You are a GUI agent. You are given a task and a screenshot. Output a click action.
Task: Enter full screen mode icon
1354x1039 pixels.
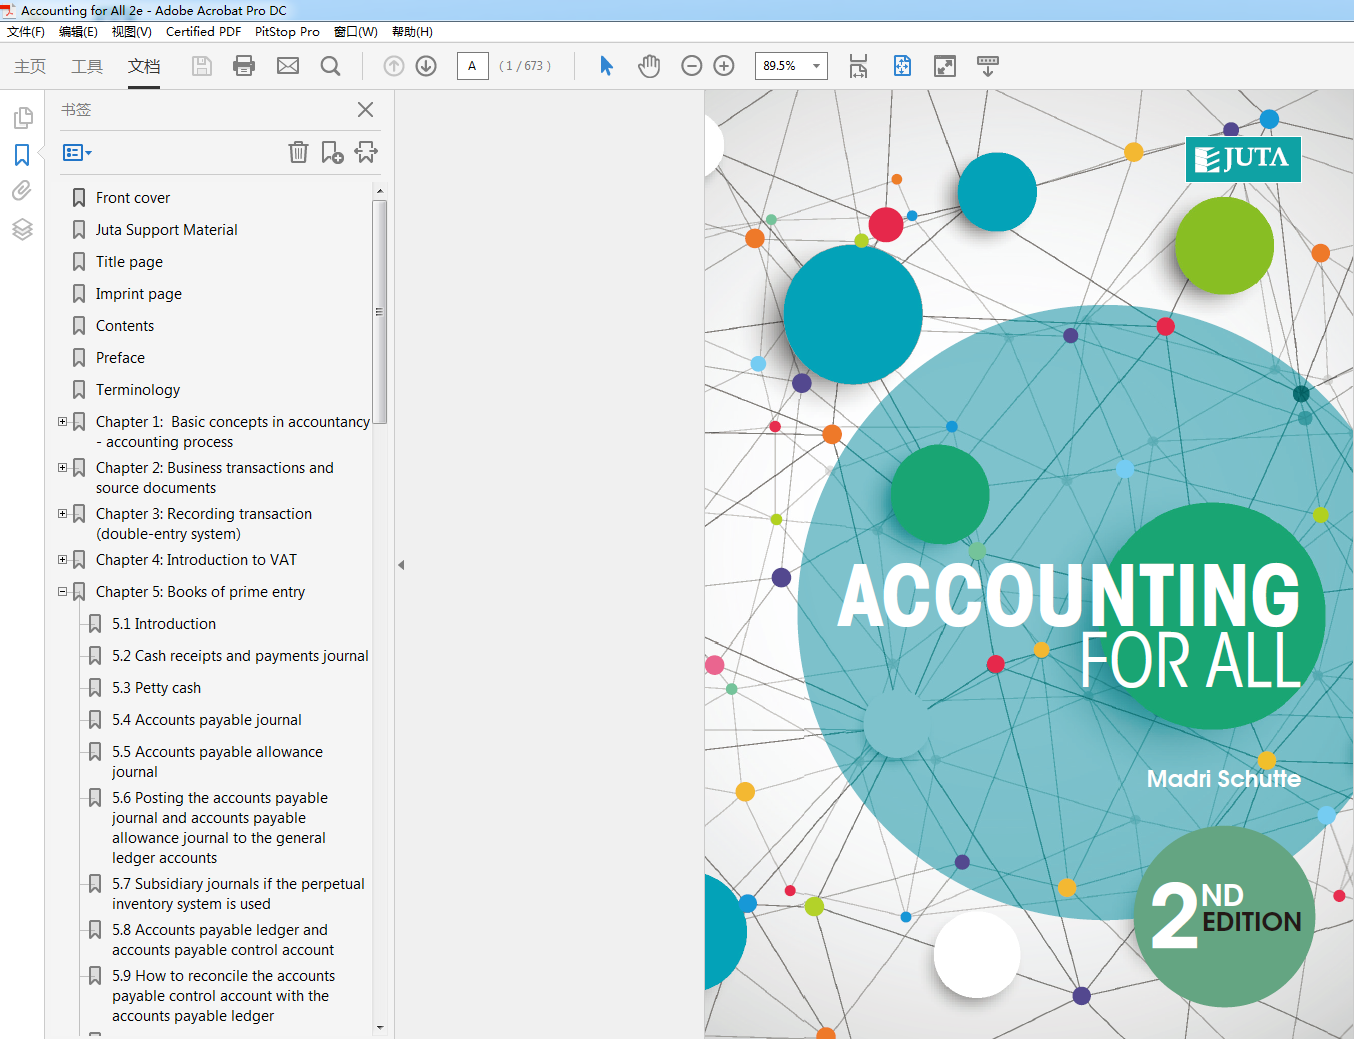tap(945, 66)
